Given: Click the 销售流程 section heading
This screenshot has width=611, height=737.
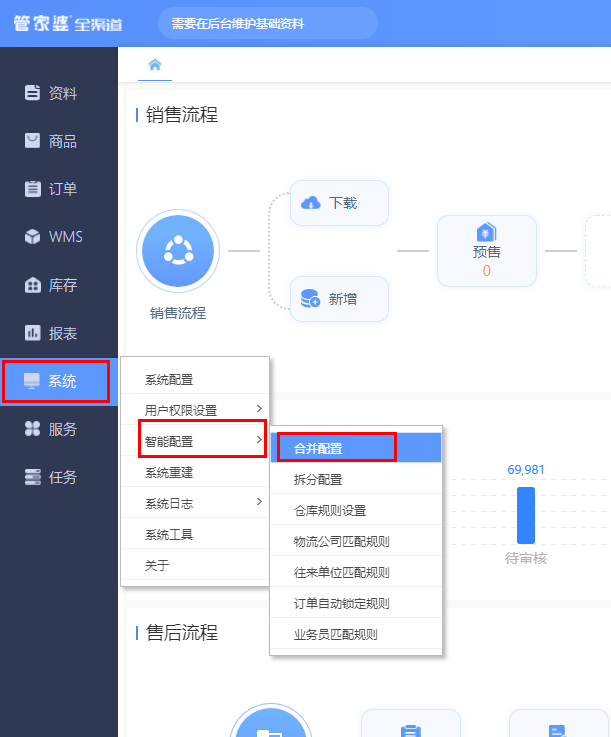Looking at the screenshot, I should point(181,114).
